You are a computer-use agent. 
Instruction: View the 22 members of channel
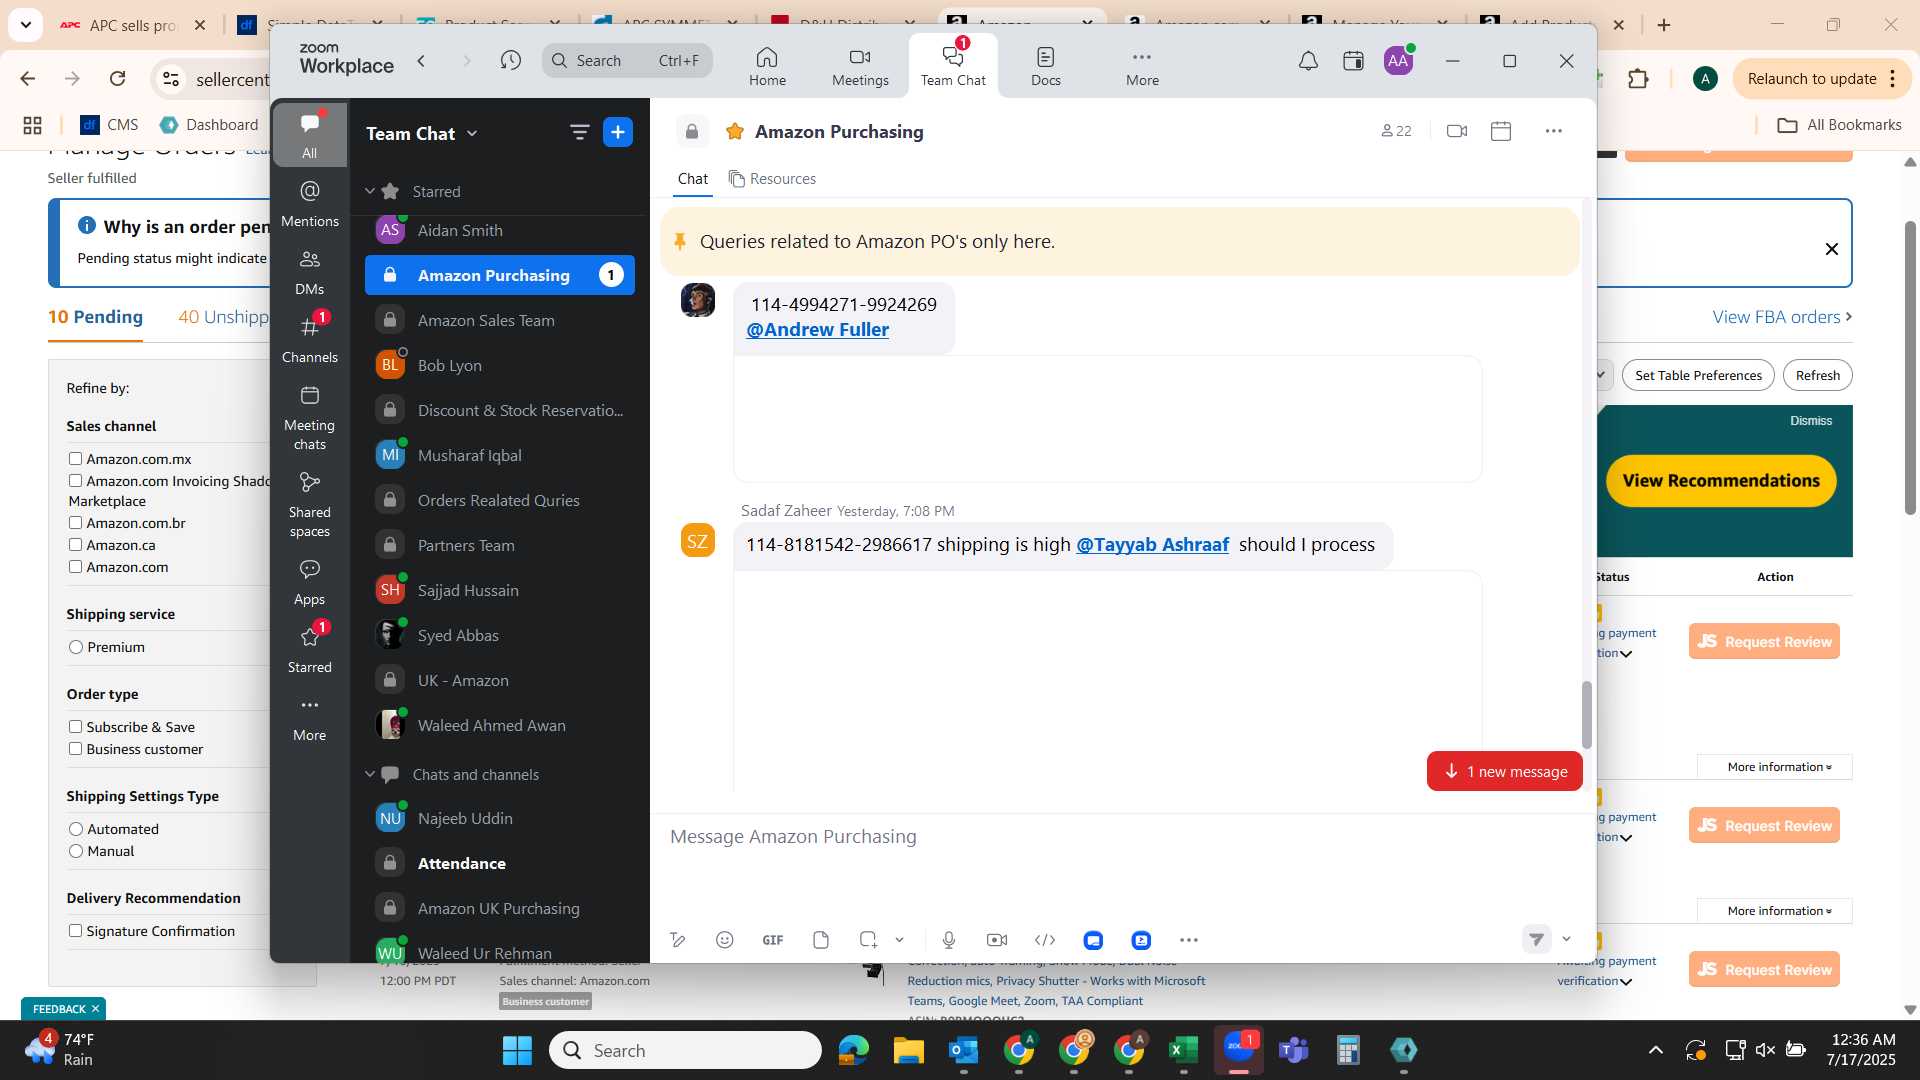(x=1396, y=131)
